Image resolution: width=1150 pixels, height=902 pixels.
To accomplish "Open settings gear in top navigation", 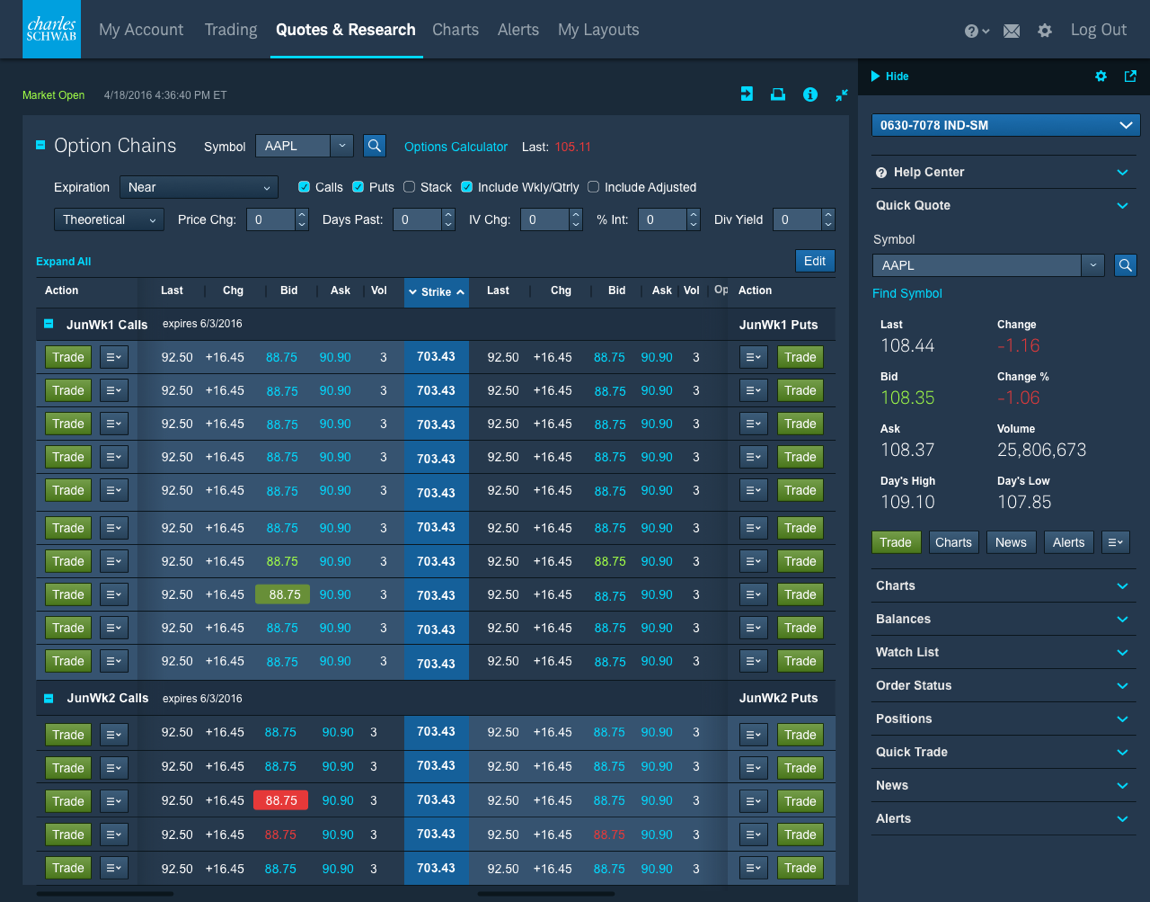I will [1044, 31].
